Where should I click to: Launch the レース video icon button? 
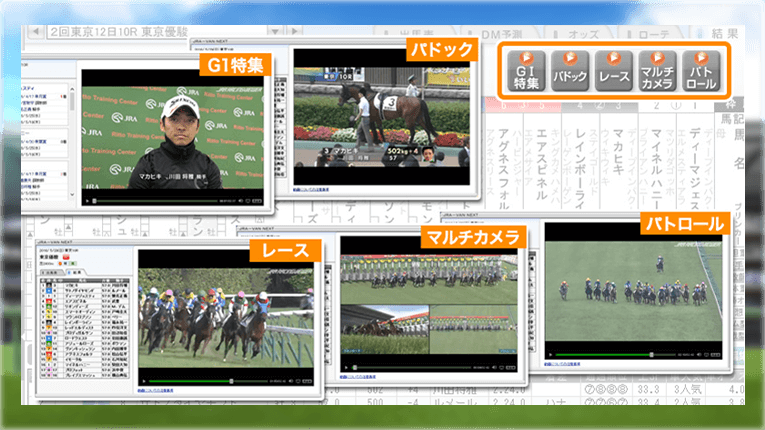pyautogui.click(x=612, y=71)
